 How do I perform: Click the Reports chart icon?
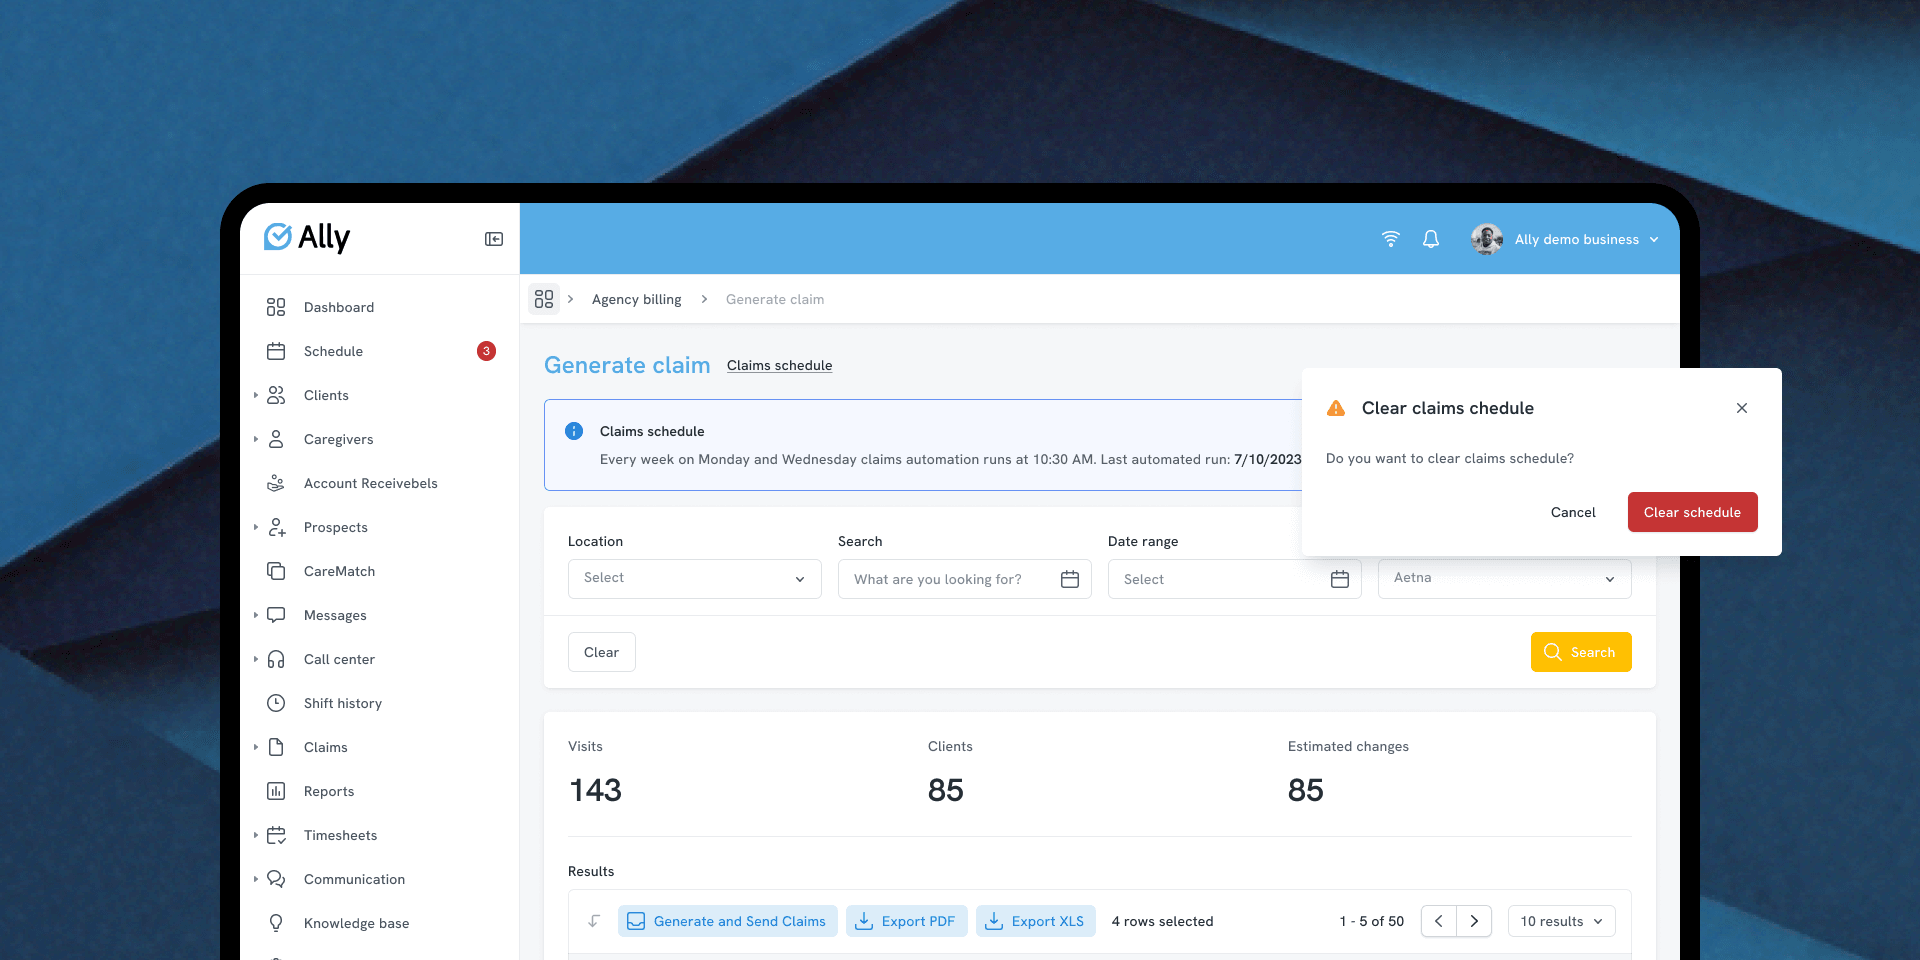276,791
